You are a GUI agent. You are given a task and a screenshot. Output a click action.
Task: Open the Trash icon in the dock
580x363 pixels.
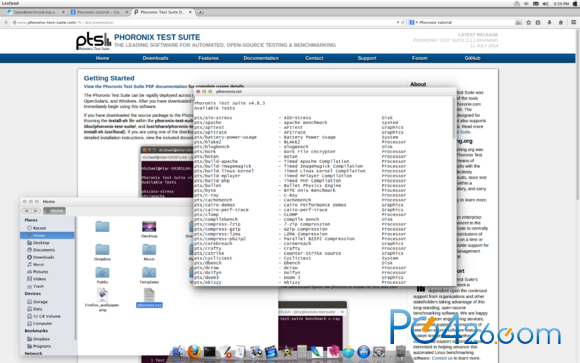point(401,351)
